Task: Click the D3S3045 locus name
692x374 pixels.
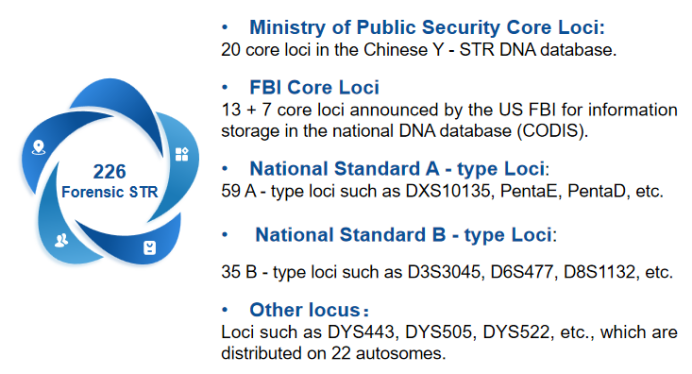Action: click(x=444, y=272)
